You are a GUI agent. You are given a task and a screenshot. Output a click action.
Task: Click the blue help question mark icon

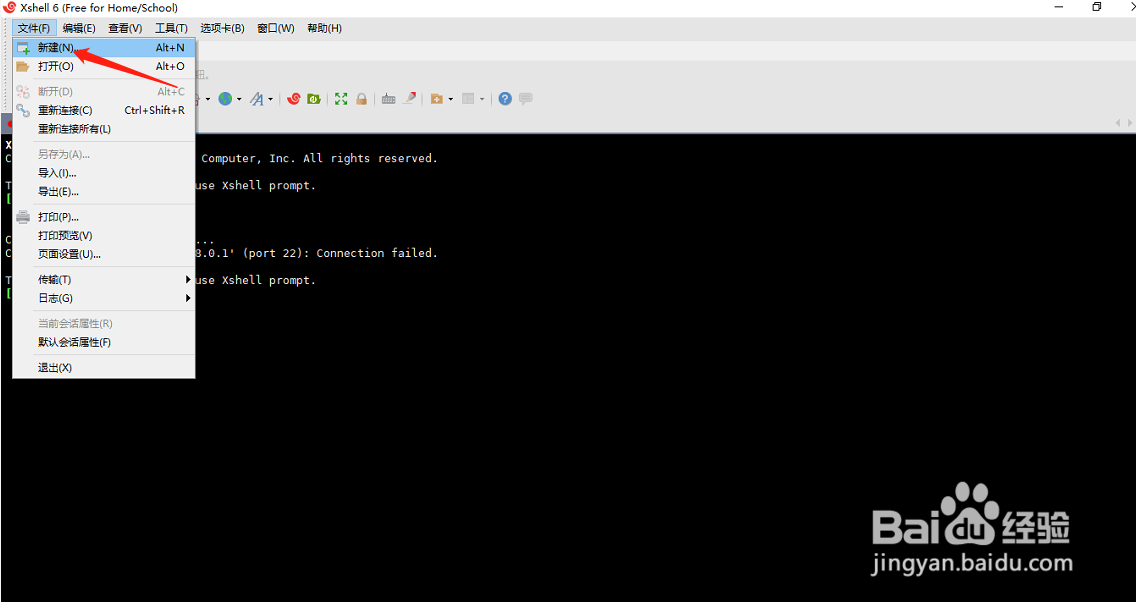pos(506,99)
